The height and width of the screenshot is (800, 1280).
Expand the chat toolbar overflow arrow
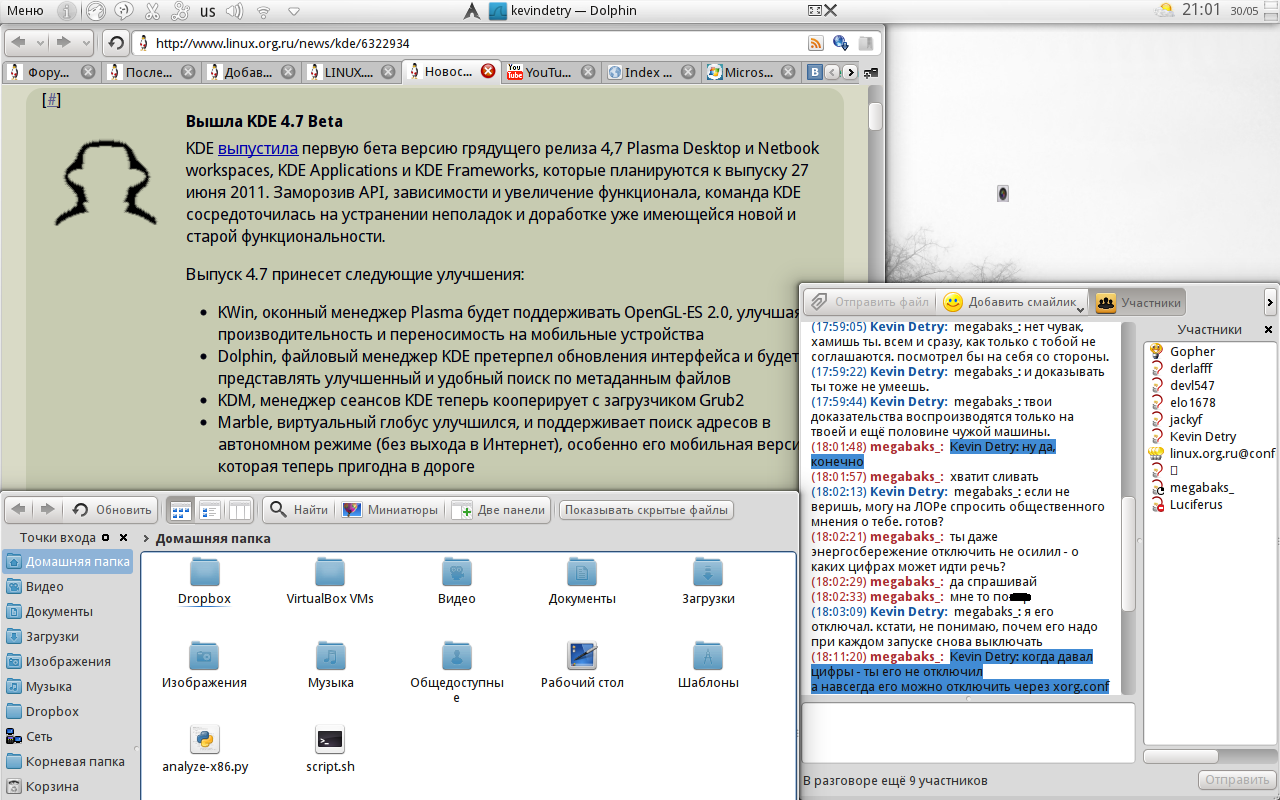click(1270, 301)
